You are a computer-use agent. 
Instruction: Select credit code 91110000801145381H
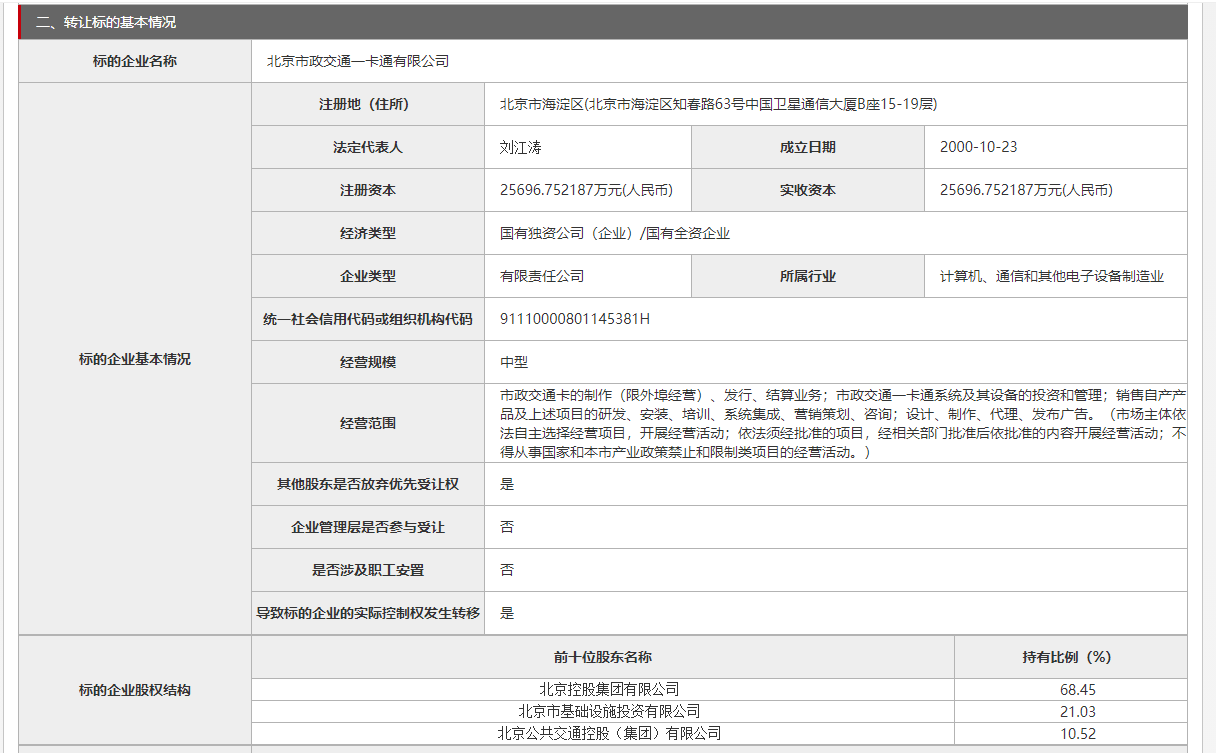(575, 319)
